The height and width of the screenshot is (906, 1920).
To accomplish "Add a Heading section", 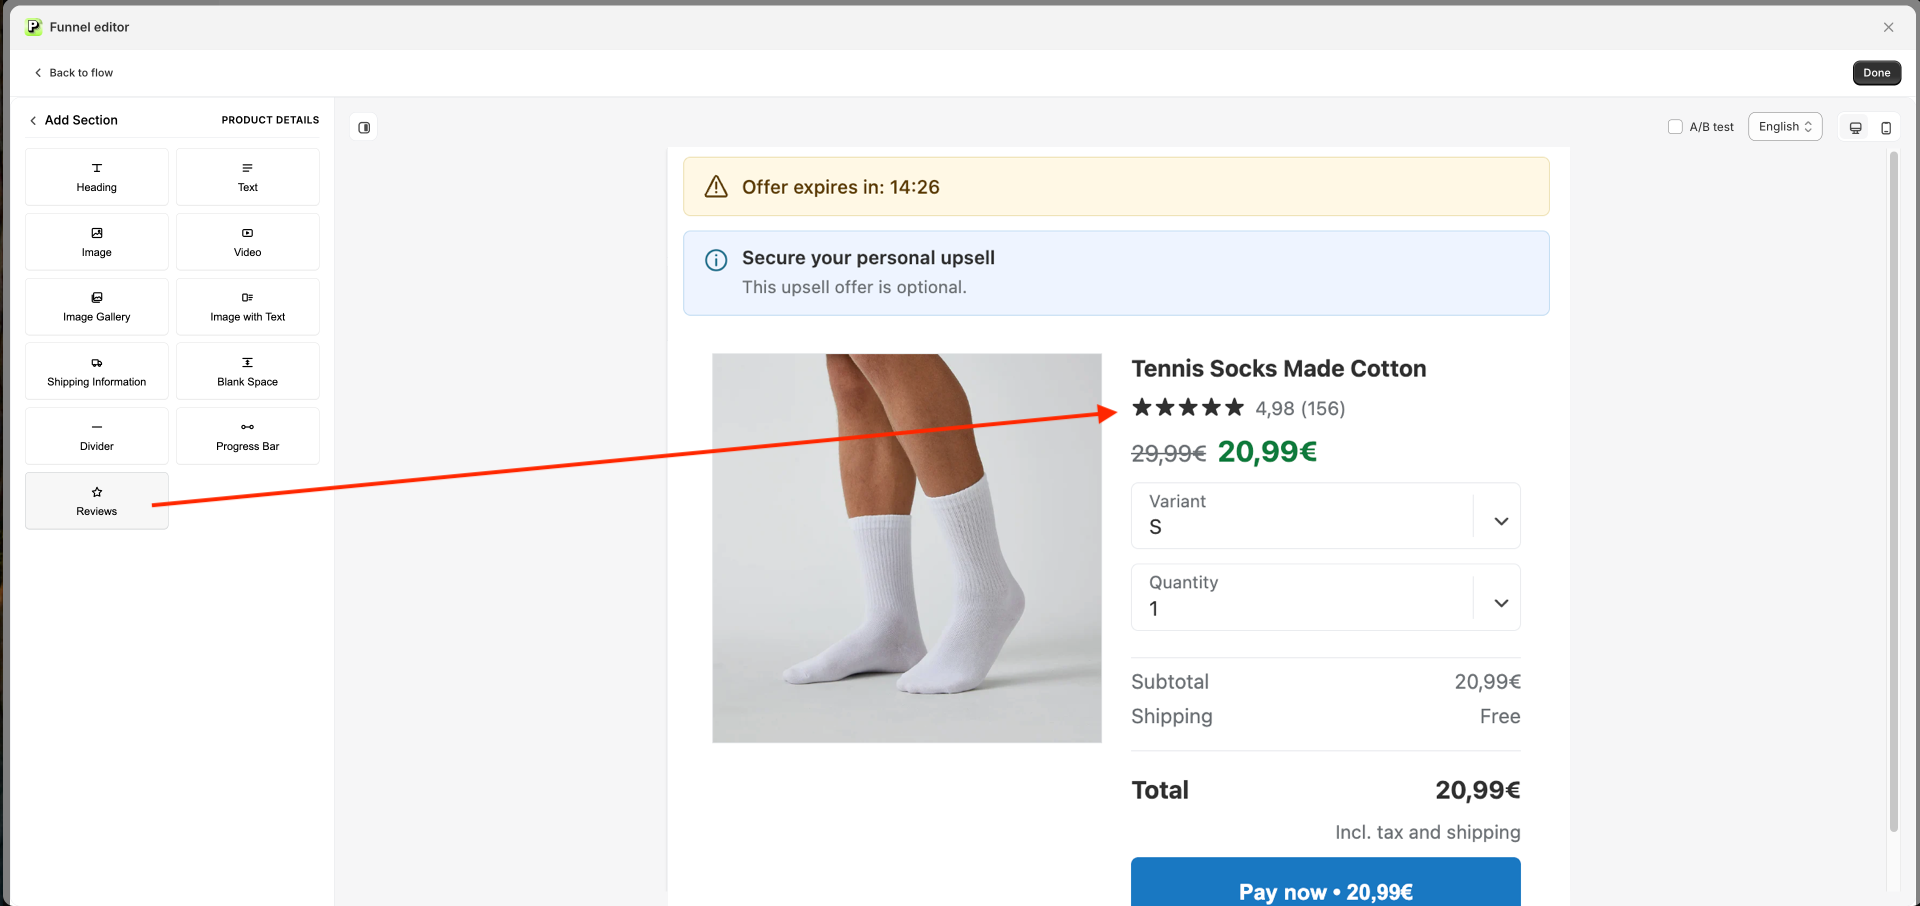I will (97, 177).
